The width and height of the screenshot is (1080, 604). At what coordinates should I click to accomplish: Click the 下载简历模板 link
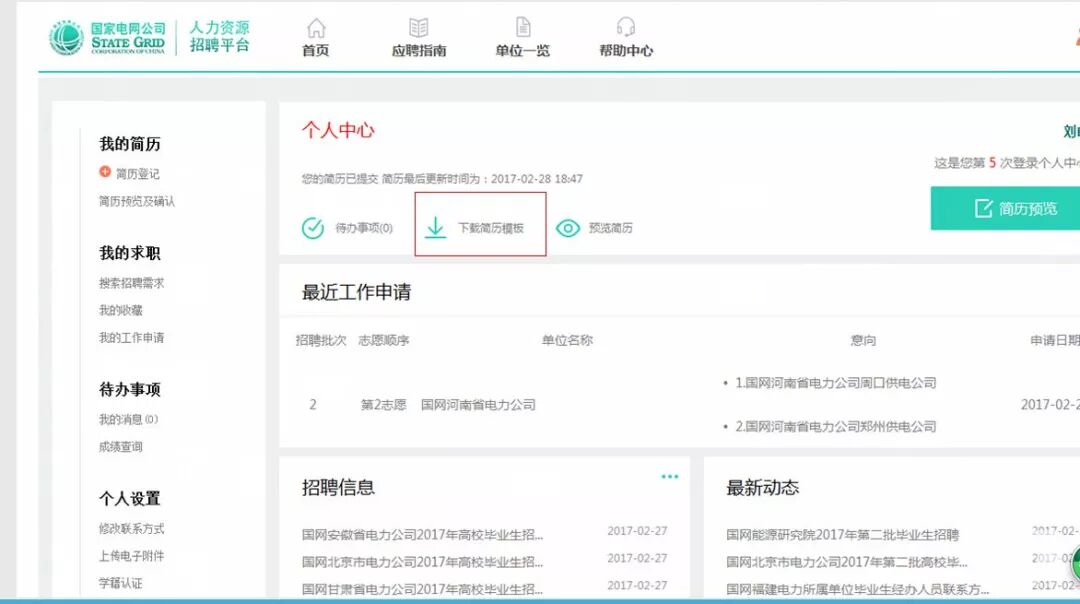coord(491,228)
